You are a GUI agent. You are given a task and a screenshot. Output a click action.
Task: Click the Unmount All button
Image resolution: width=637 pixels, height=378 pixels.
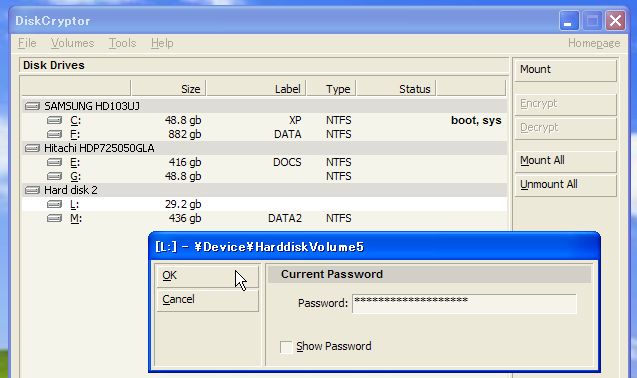click(x=566, y=185)
